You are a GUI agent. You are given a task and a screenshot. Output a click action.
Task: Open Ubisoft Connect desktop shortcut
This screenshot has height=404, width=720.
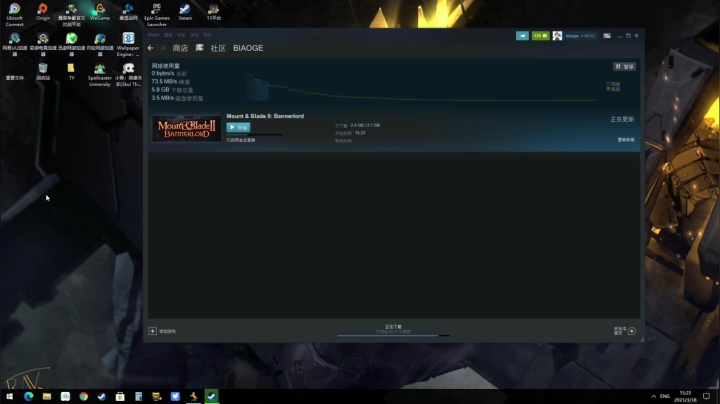[x=15, y=14]
